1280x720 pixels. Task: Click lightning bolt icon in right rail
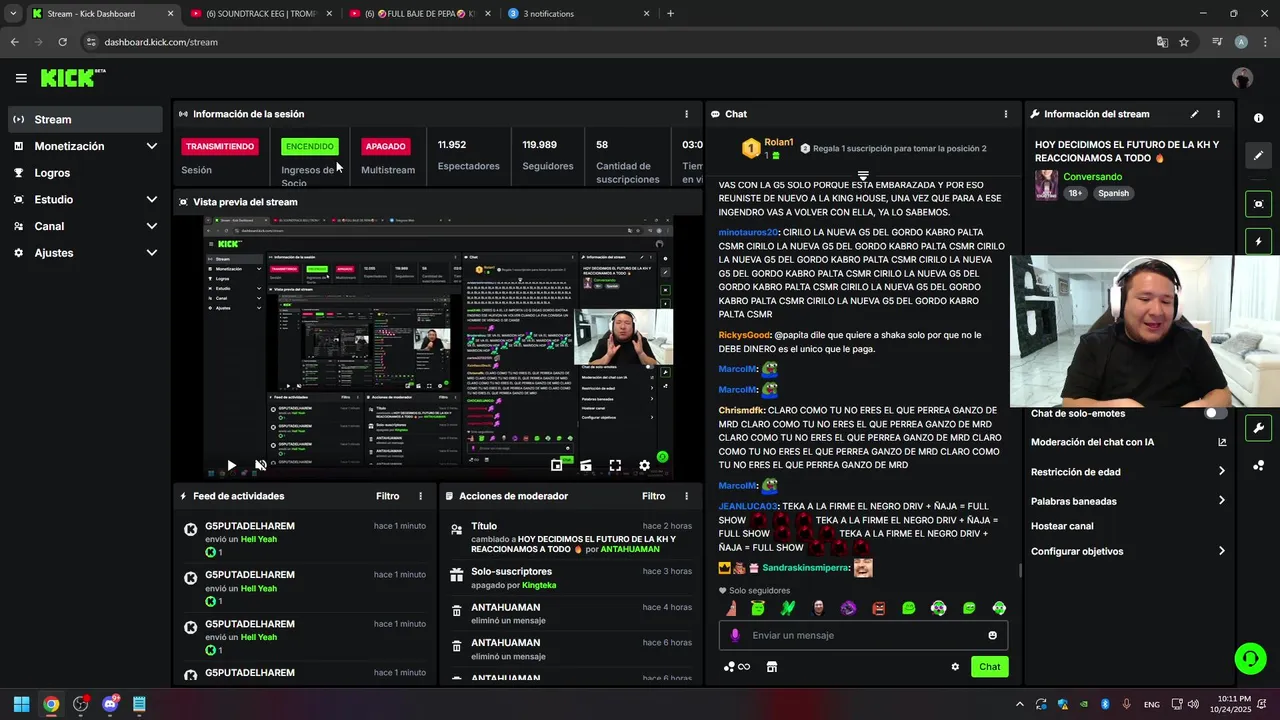point(1258,242)
